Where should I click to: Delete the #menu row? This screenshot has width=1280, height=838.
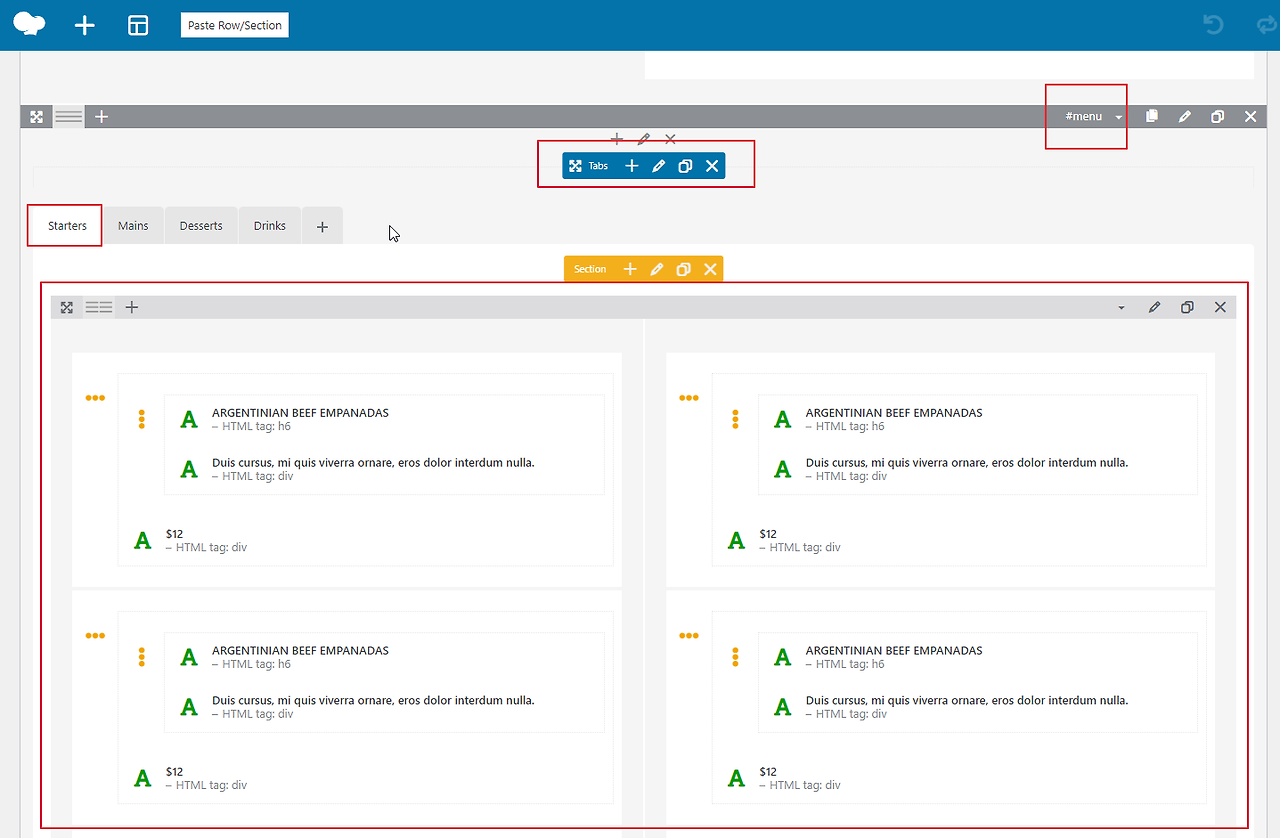pos(1250,117)
